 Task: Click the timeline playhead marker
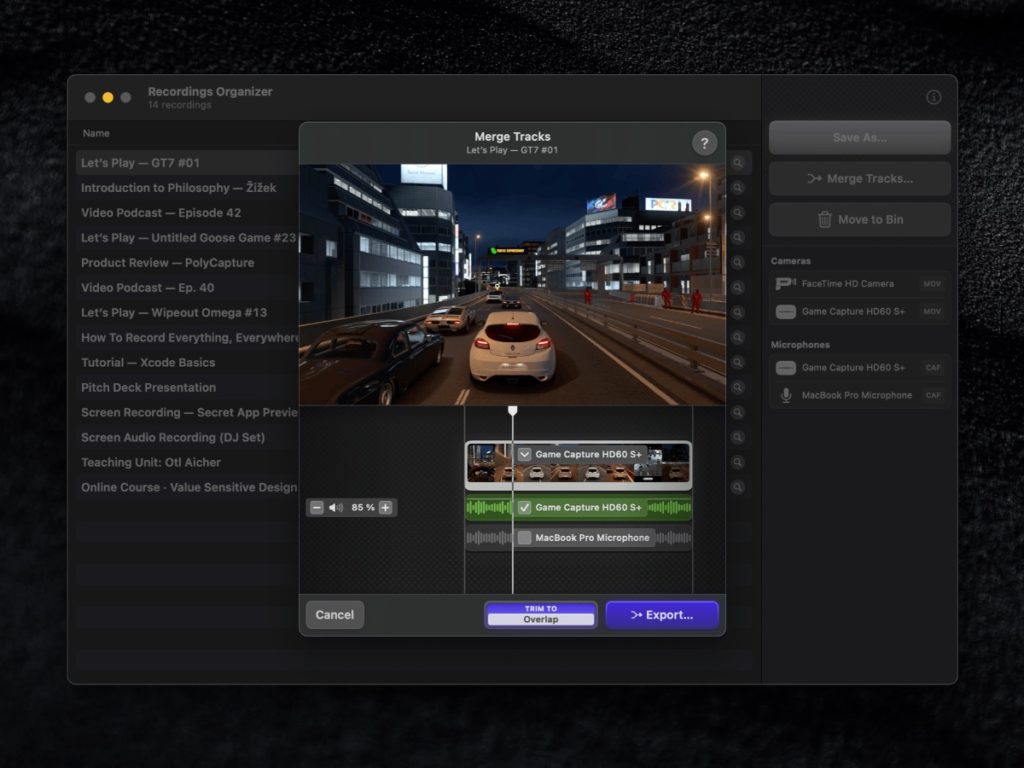512,410
